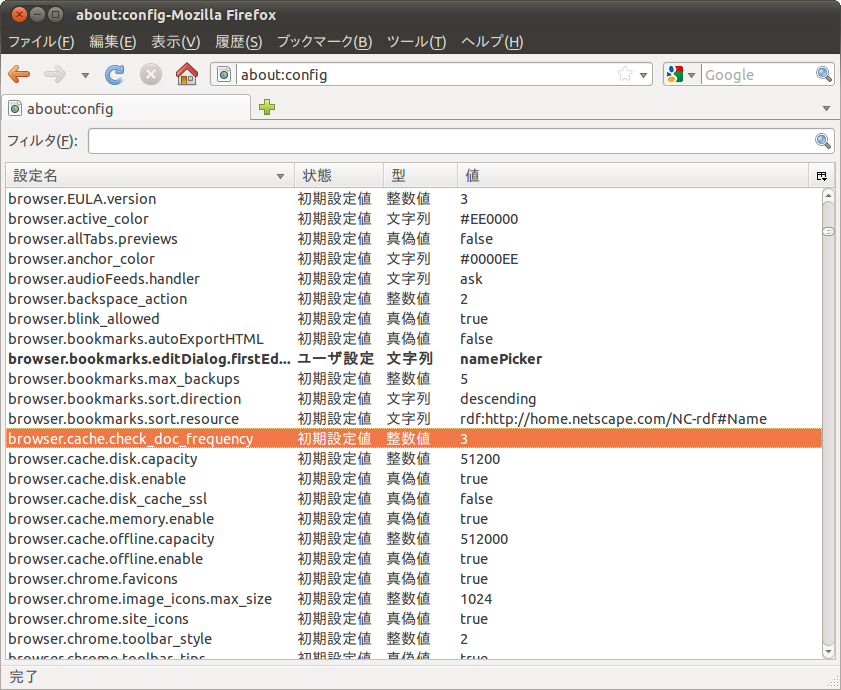Screen dimensions: 841x690
Task: Open the ヘルプ(H) menu
Action: tap(492, 42)
